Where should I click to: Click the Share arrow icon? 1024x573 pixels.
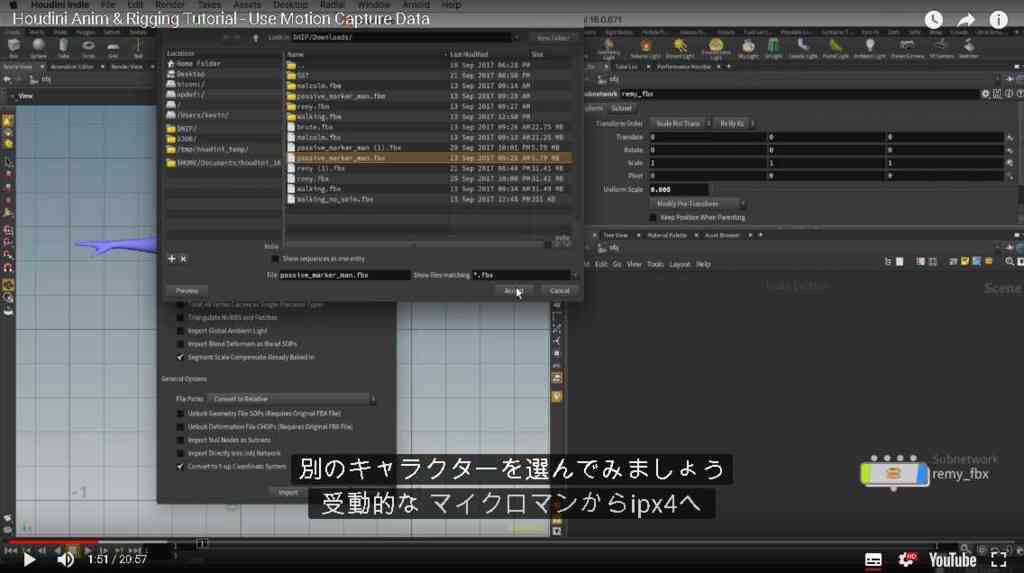point(966,20)
